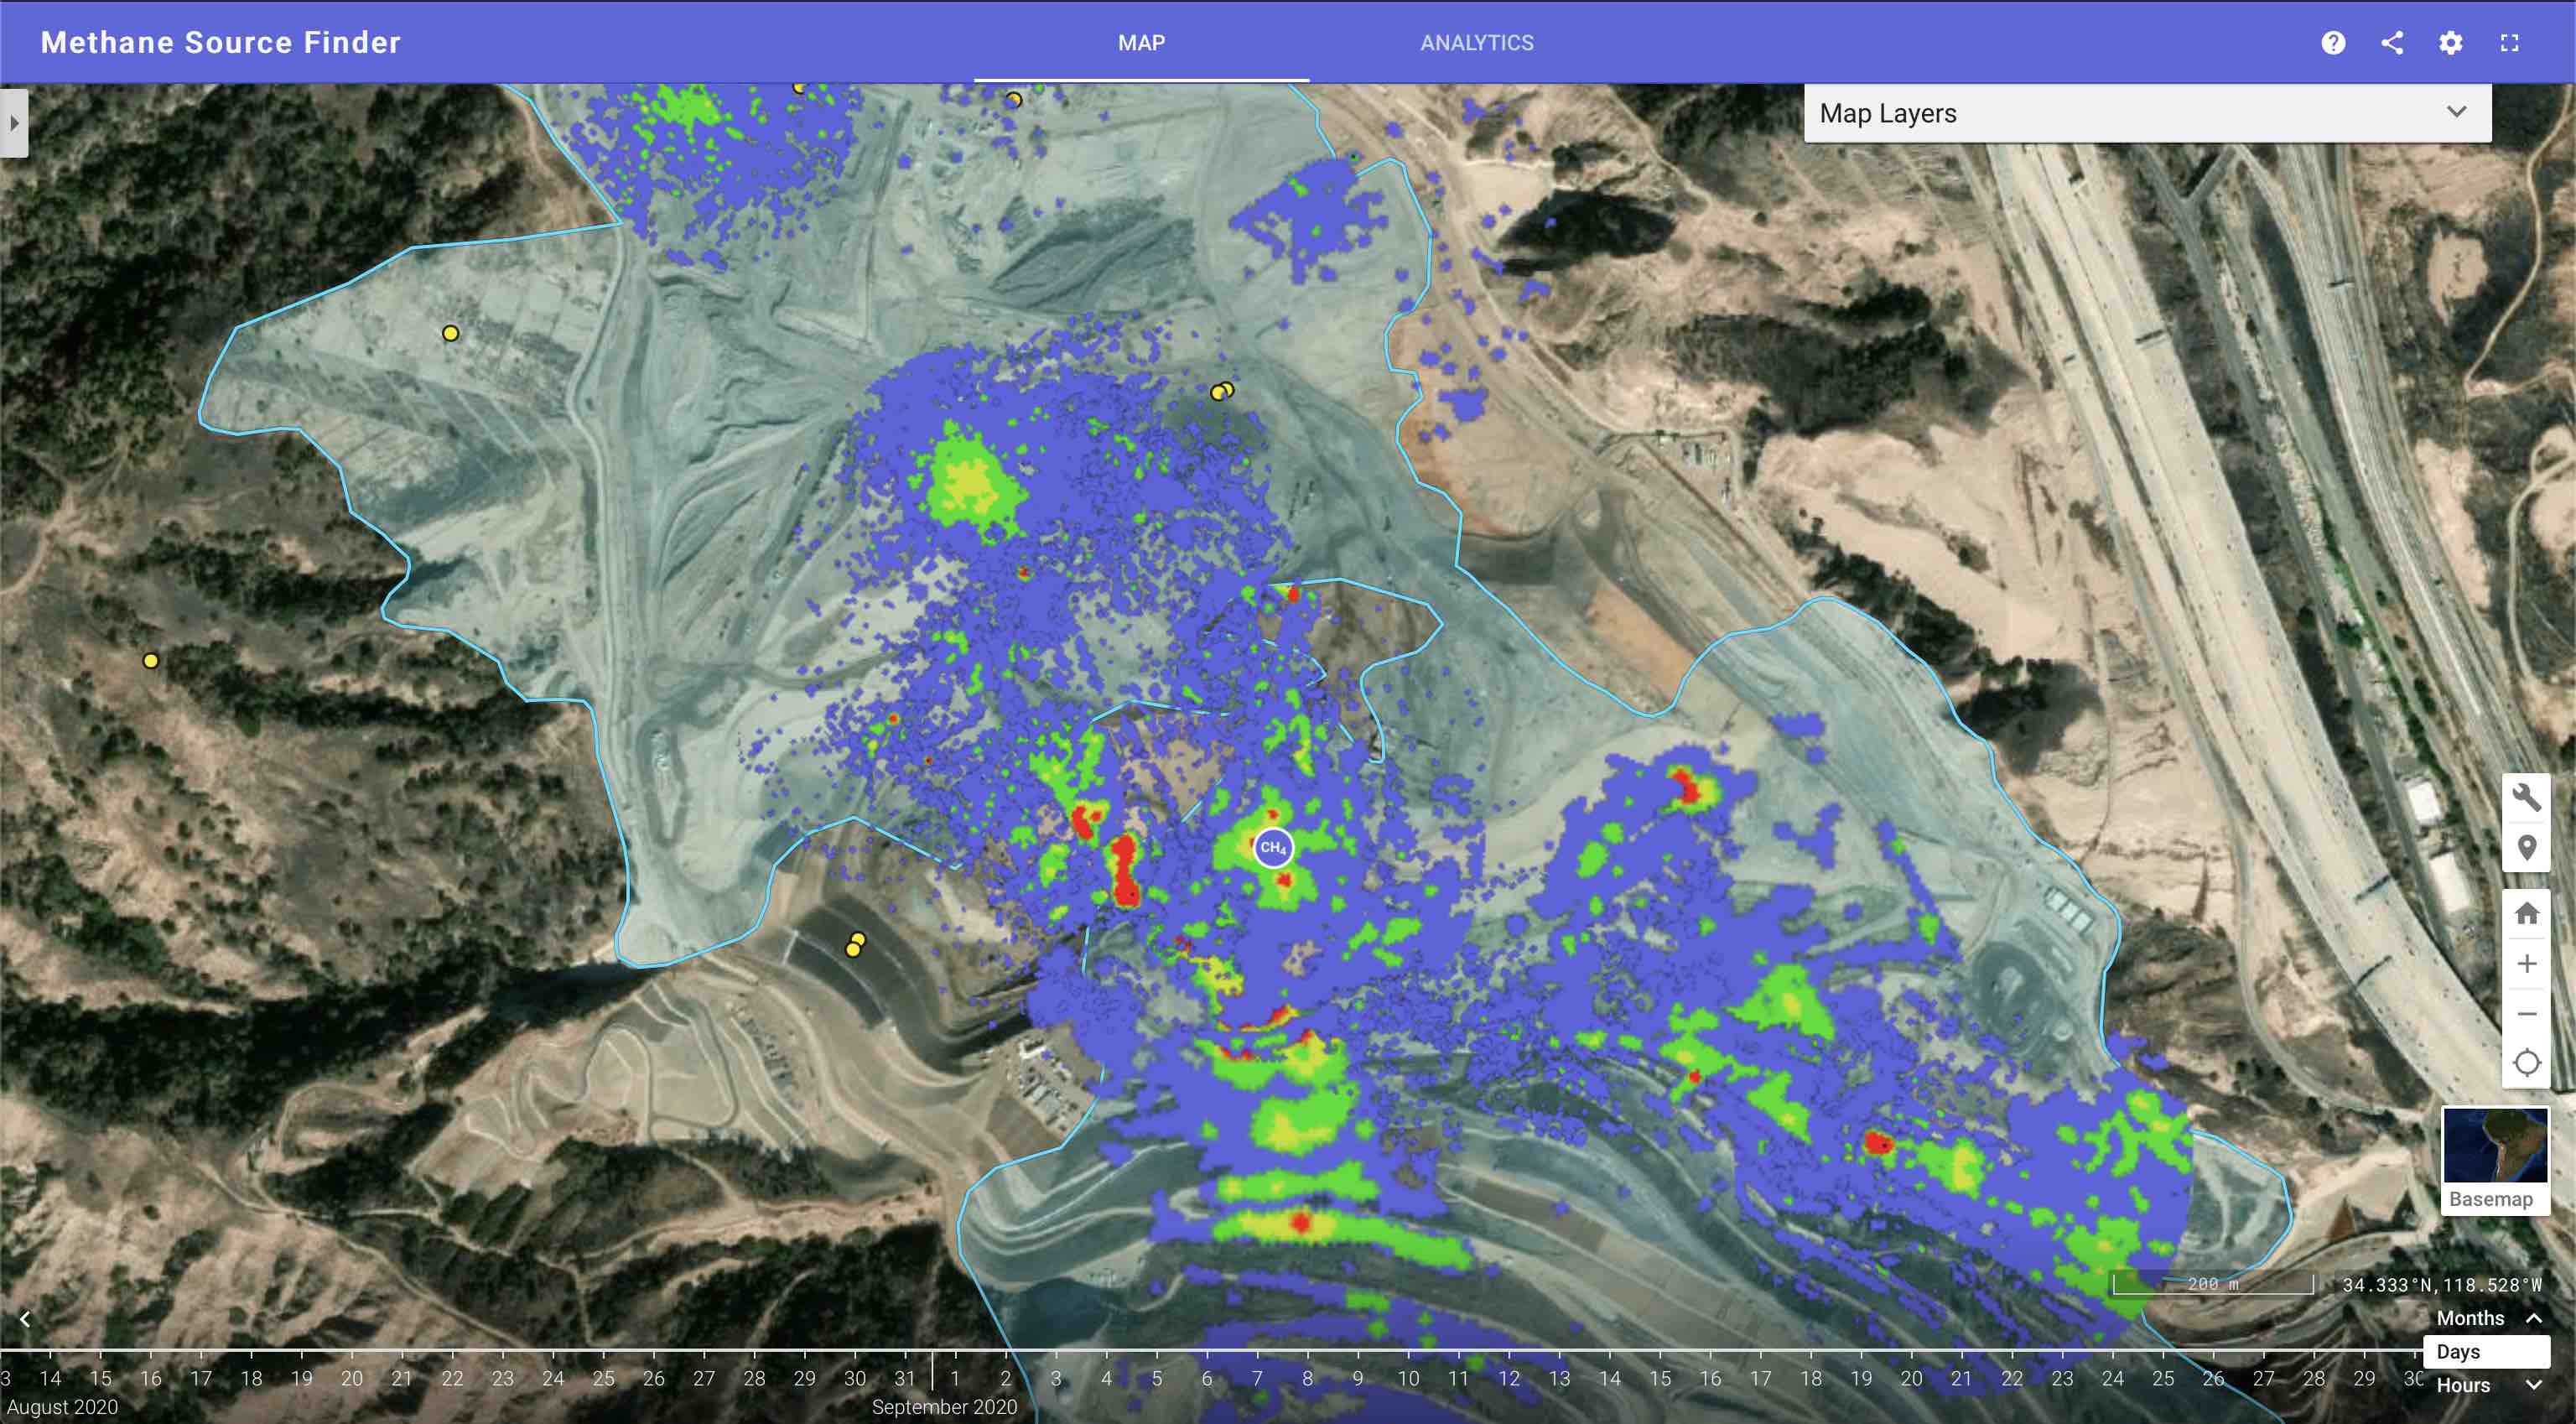Select Days in the timeline selector

click(x=2458, y=1351)
